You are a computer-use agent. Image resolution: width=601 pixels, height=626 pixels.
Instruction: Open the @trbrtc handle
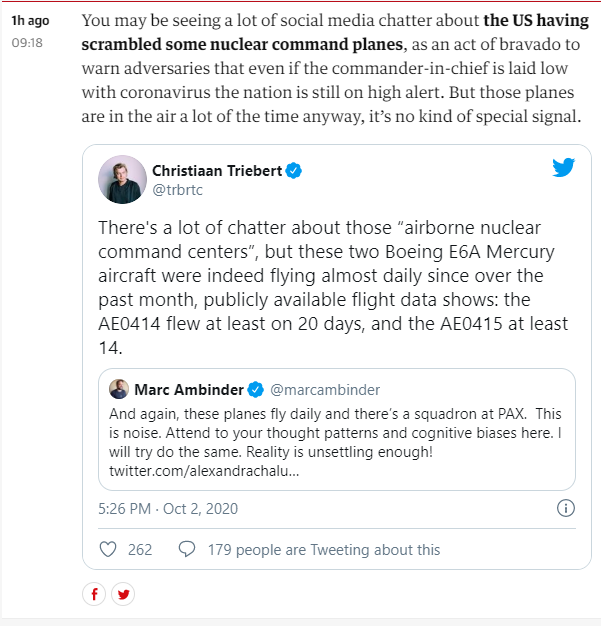(177, 190)
